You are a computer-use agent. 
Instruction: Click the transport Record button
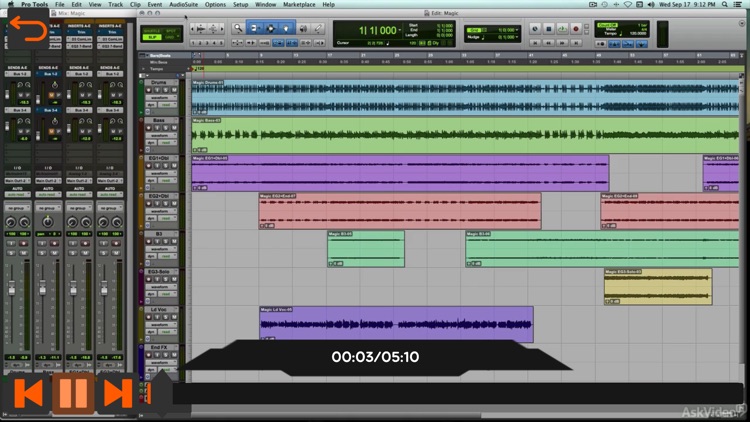click(x=576, y=29)
